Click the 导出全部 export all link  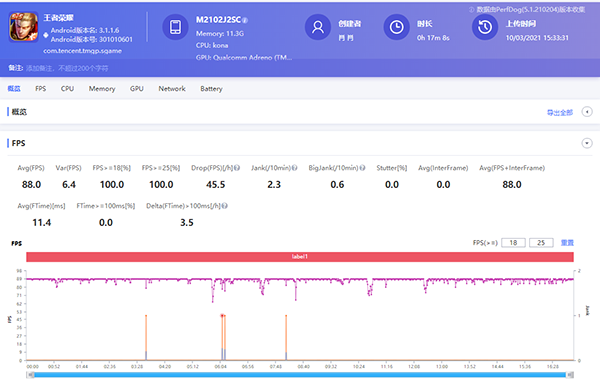coord(560,112)
